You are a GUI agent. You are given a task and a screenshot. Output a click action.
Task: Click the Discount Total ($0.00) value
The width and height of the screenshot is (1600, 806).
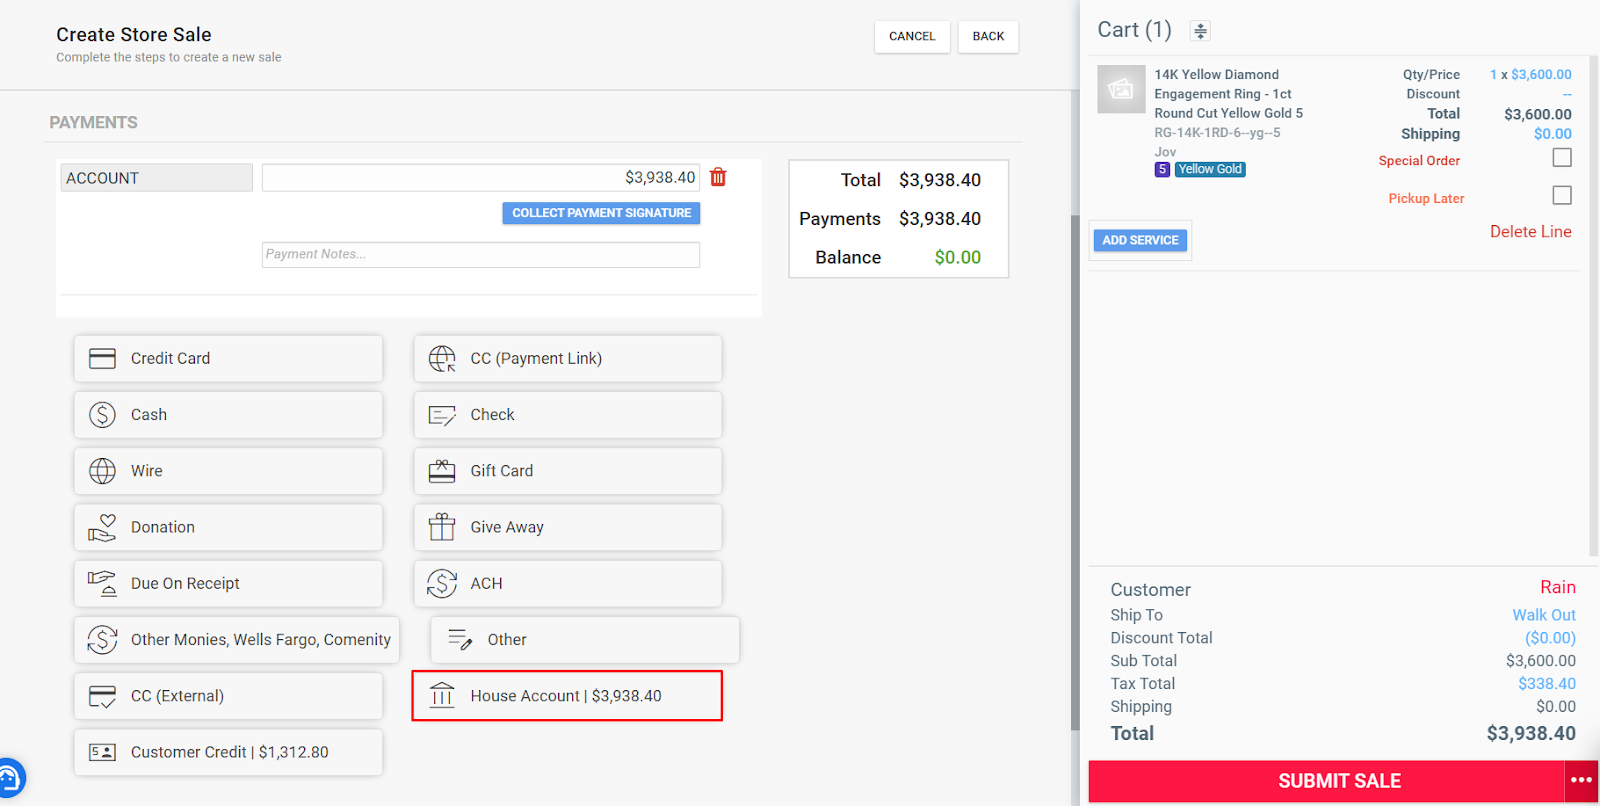(1550, 638)
